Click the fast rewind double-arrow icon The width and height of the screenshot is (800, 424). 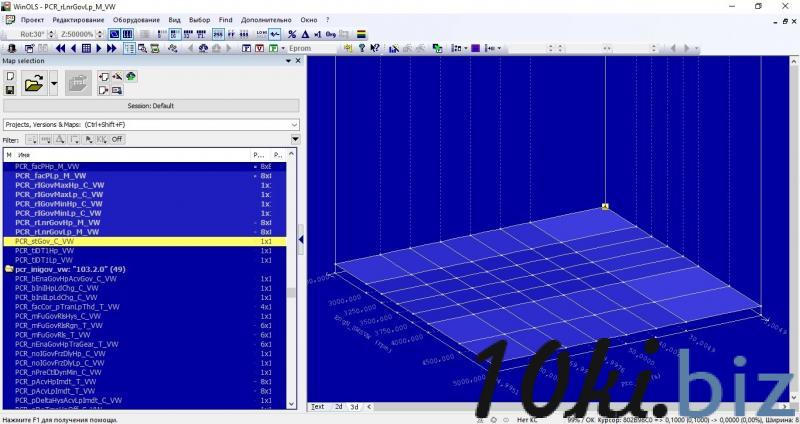tap(61, 48)
